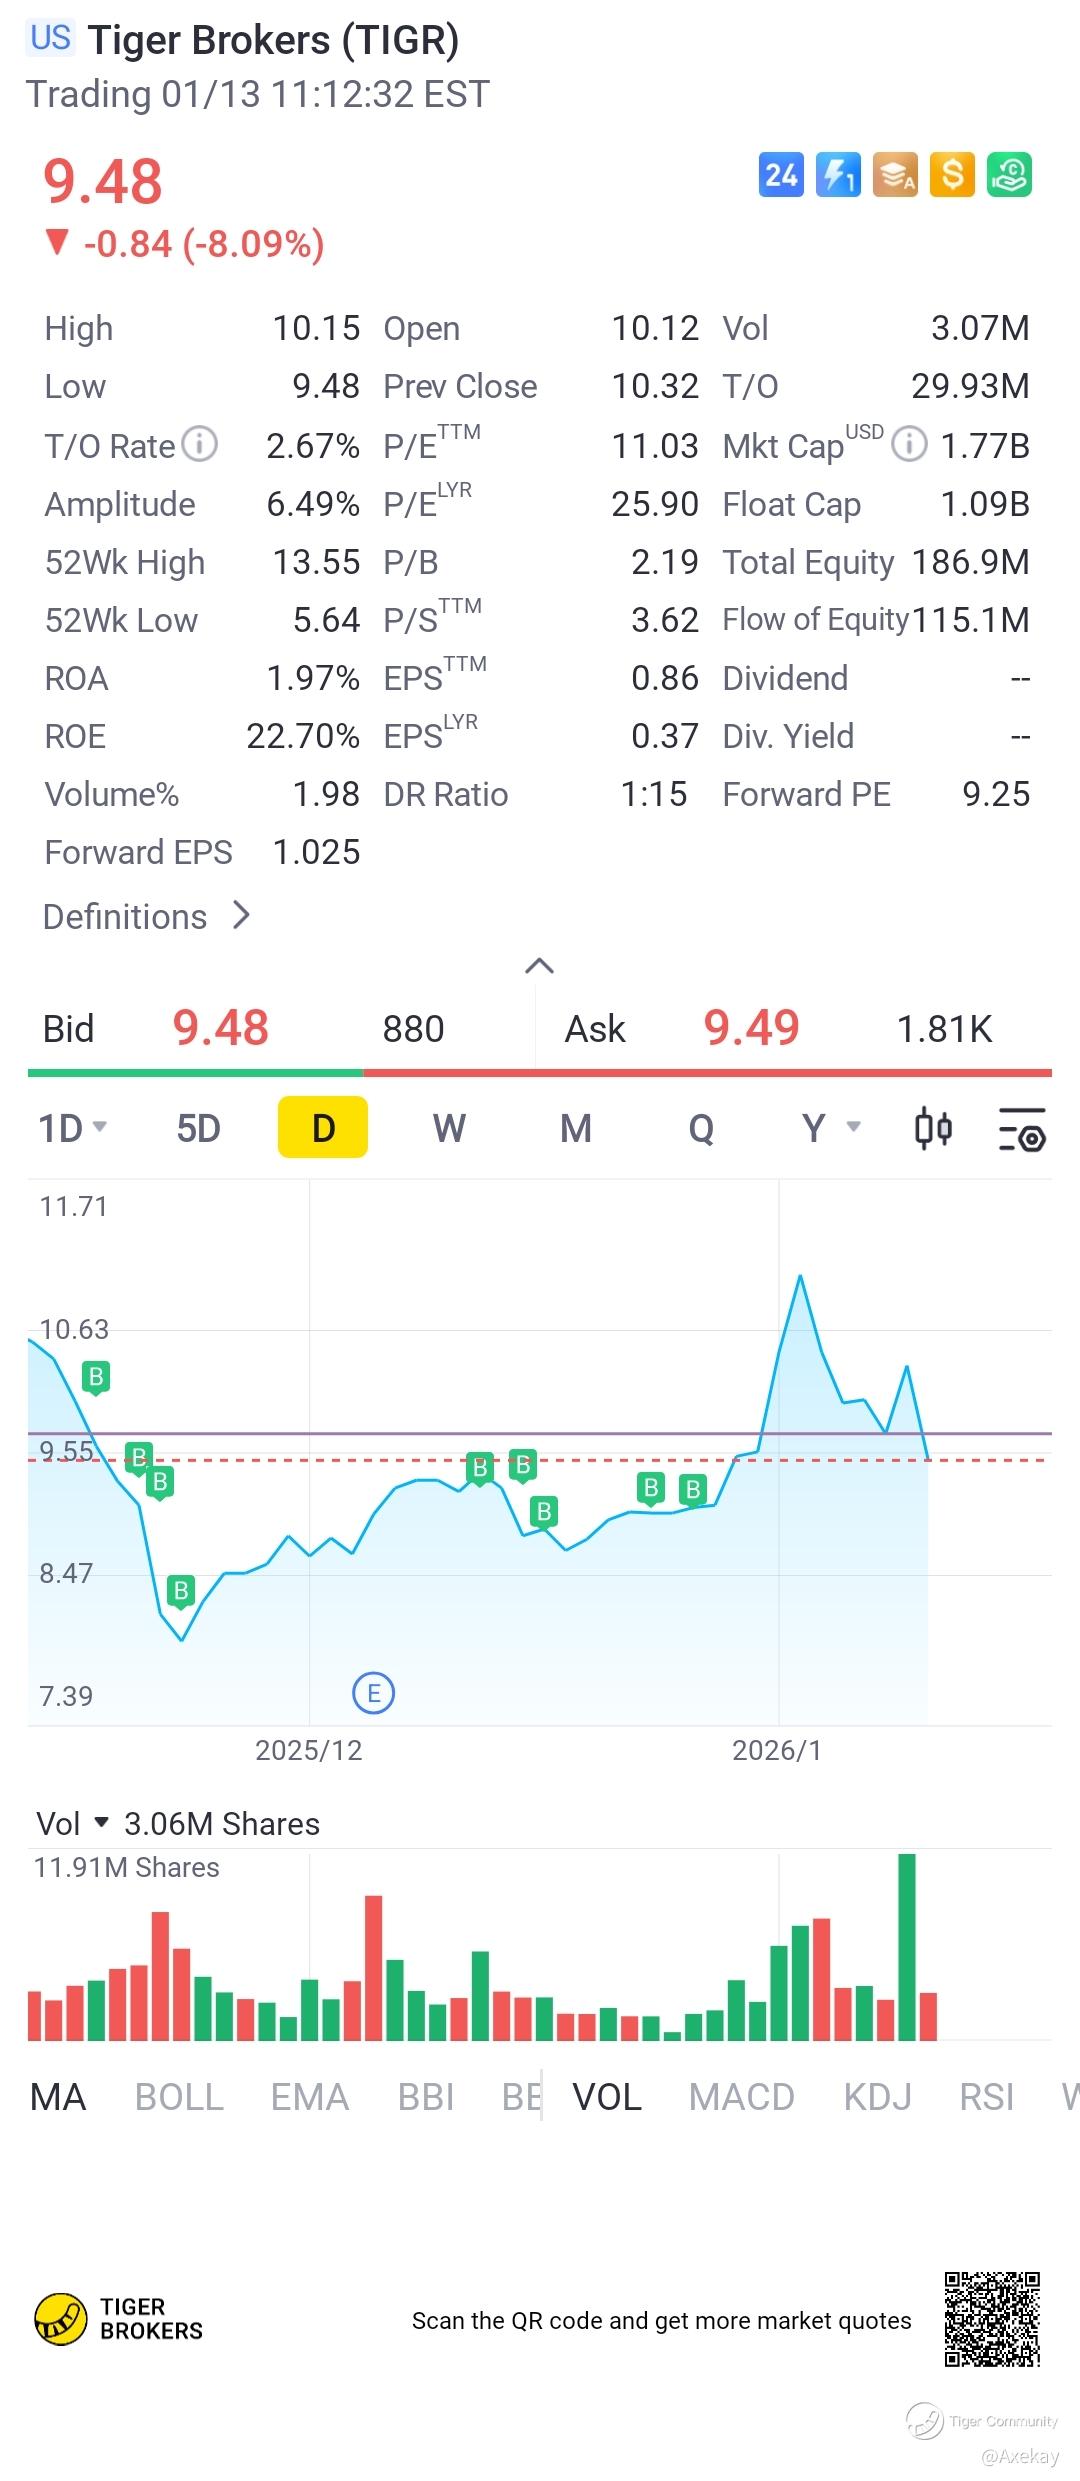Screen dimensions: 1080x2481
Task: Tap the QR code image
Action: click(x=992, y=2319)
